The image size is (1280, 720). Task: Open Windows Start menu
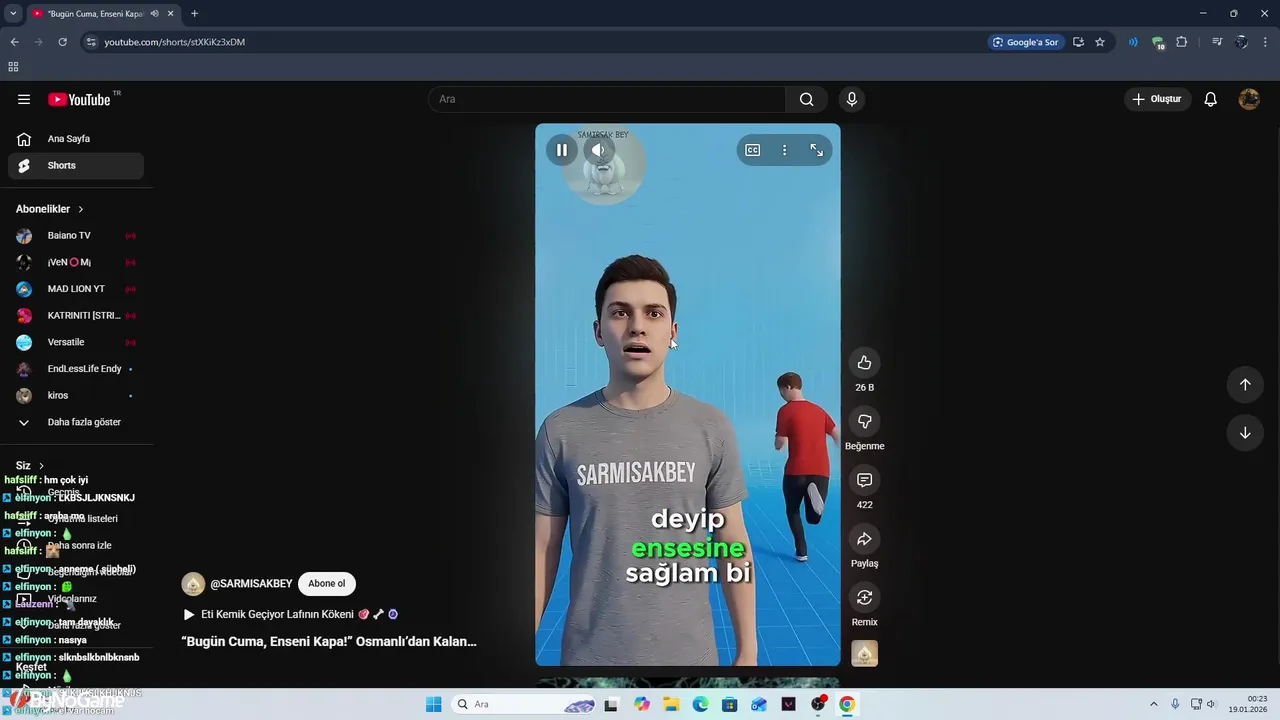click(433, 704)
